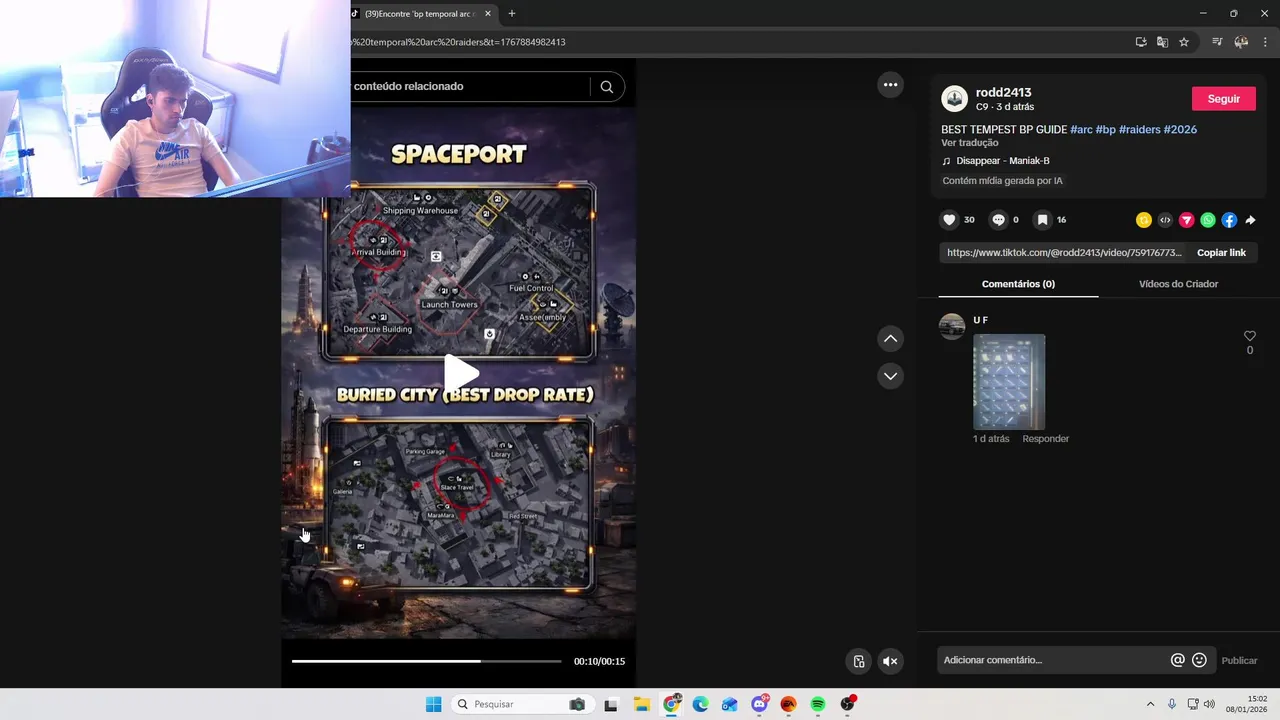
Task: Click the browser address bar
Action: coord(740,42)
